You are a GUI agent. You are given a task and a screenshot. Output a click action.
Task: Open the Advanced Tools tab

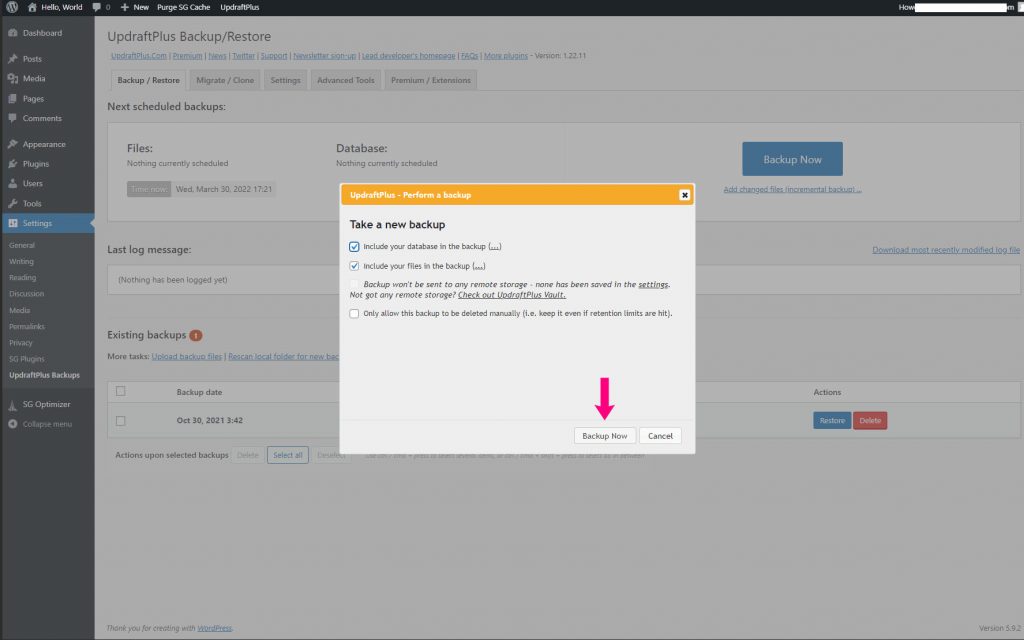345,80
